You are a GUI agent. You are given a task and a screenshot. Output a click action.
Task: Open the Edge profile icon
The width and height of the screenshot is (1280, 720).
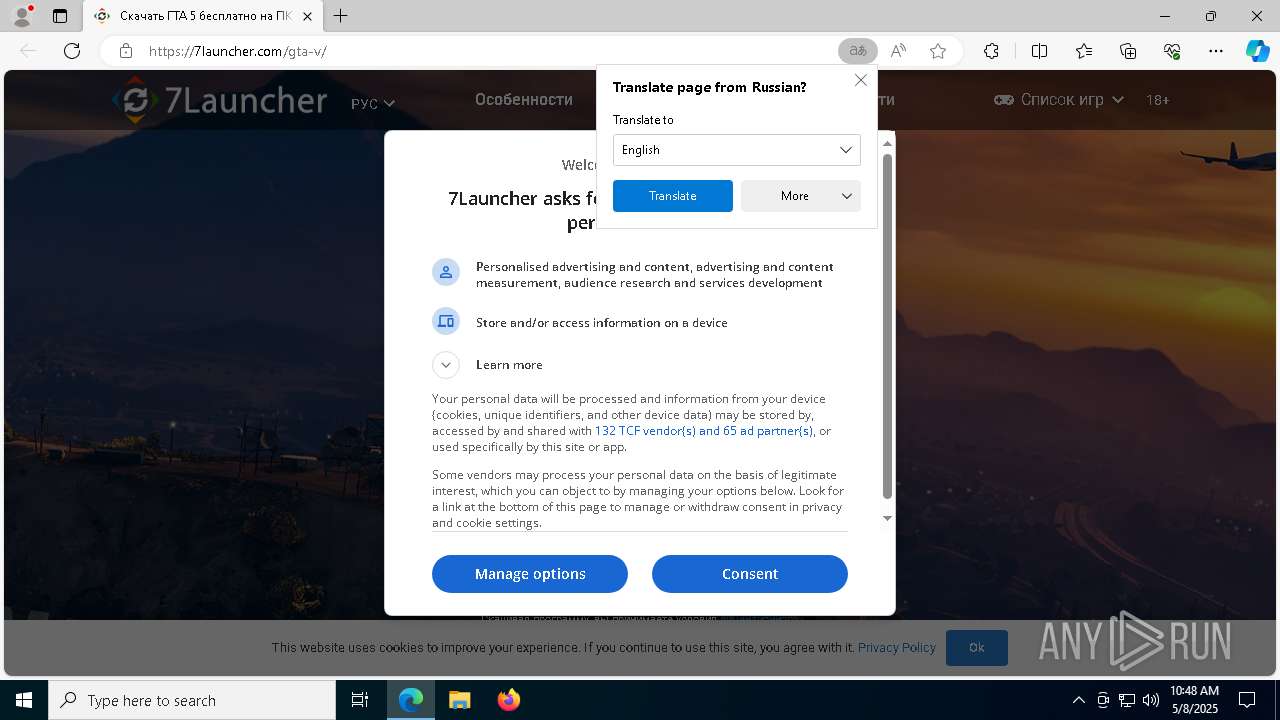coord(21,16)
